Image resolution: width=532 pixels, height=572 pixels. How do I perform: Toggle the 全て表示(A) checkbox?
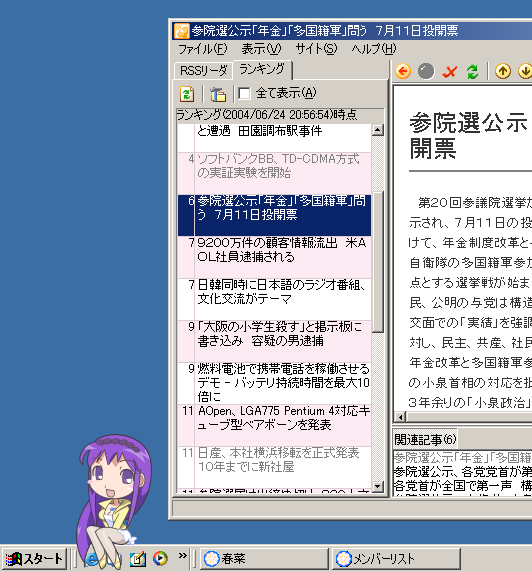(244, 93)
